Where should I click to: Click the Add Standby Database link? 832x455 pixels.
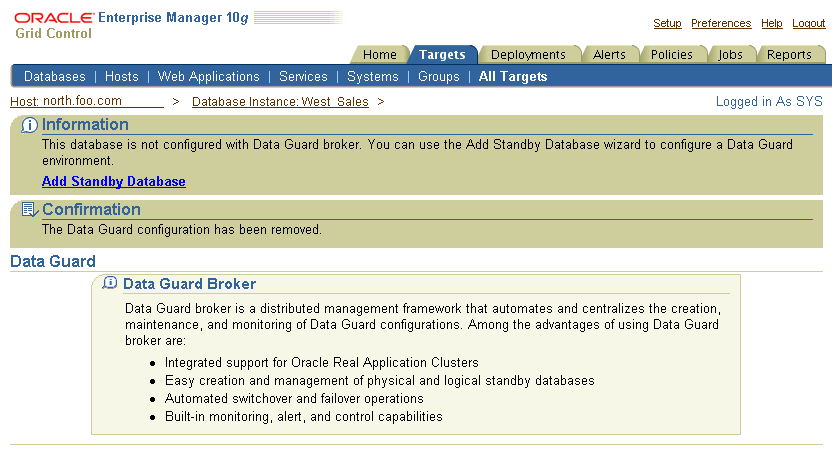(114, 181)
